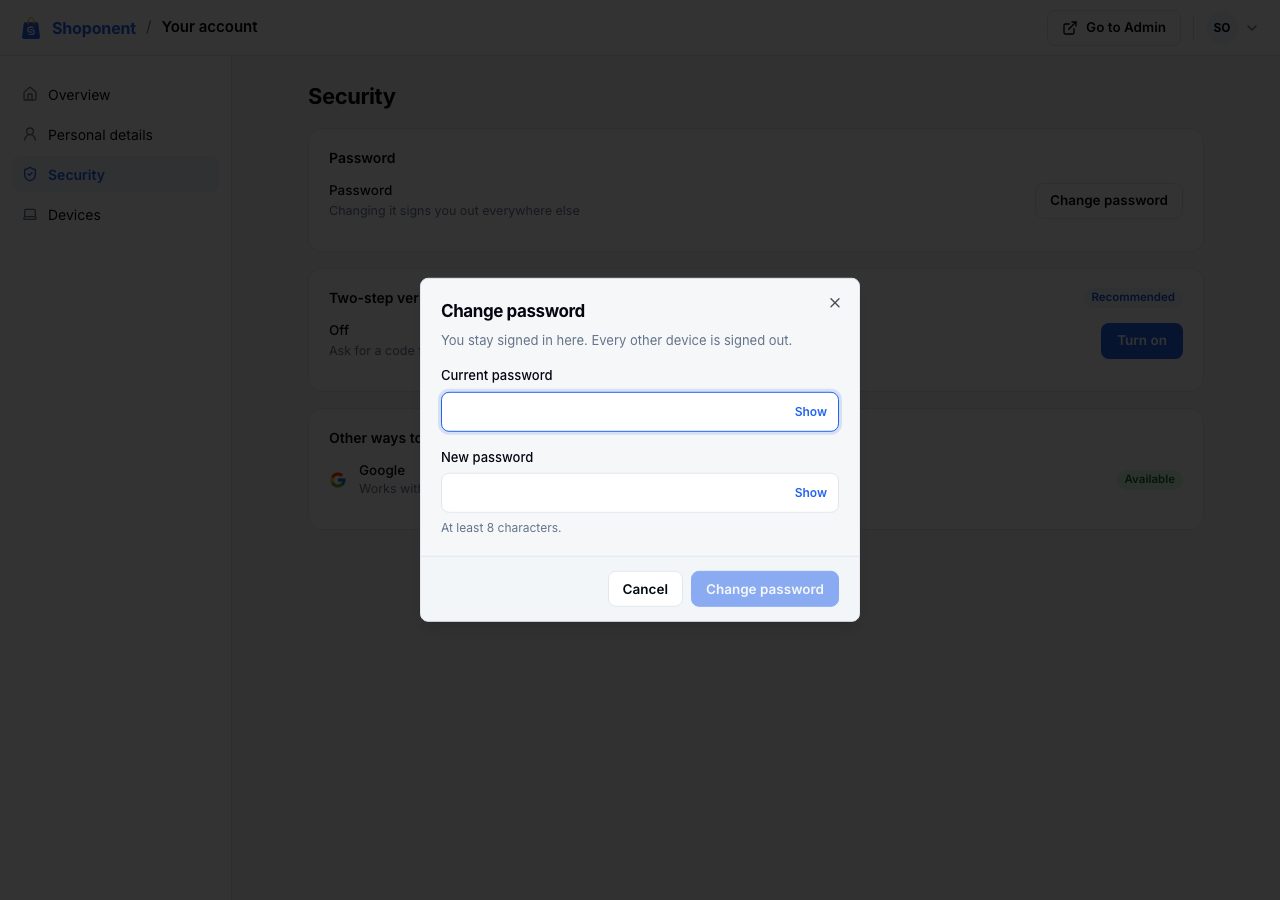Expand the account menu chevron

pos(1252,28)
